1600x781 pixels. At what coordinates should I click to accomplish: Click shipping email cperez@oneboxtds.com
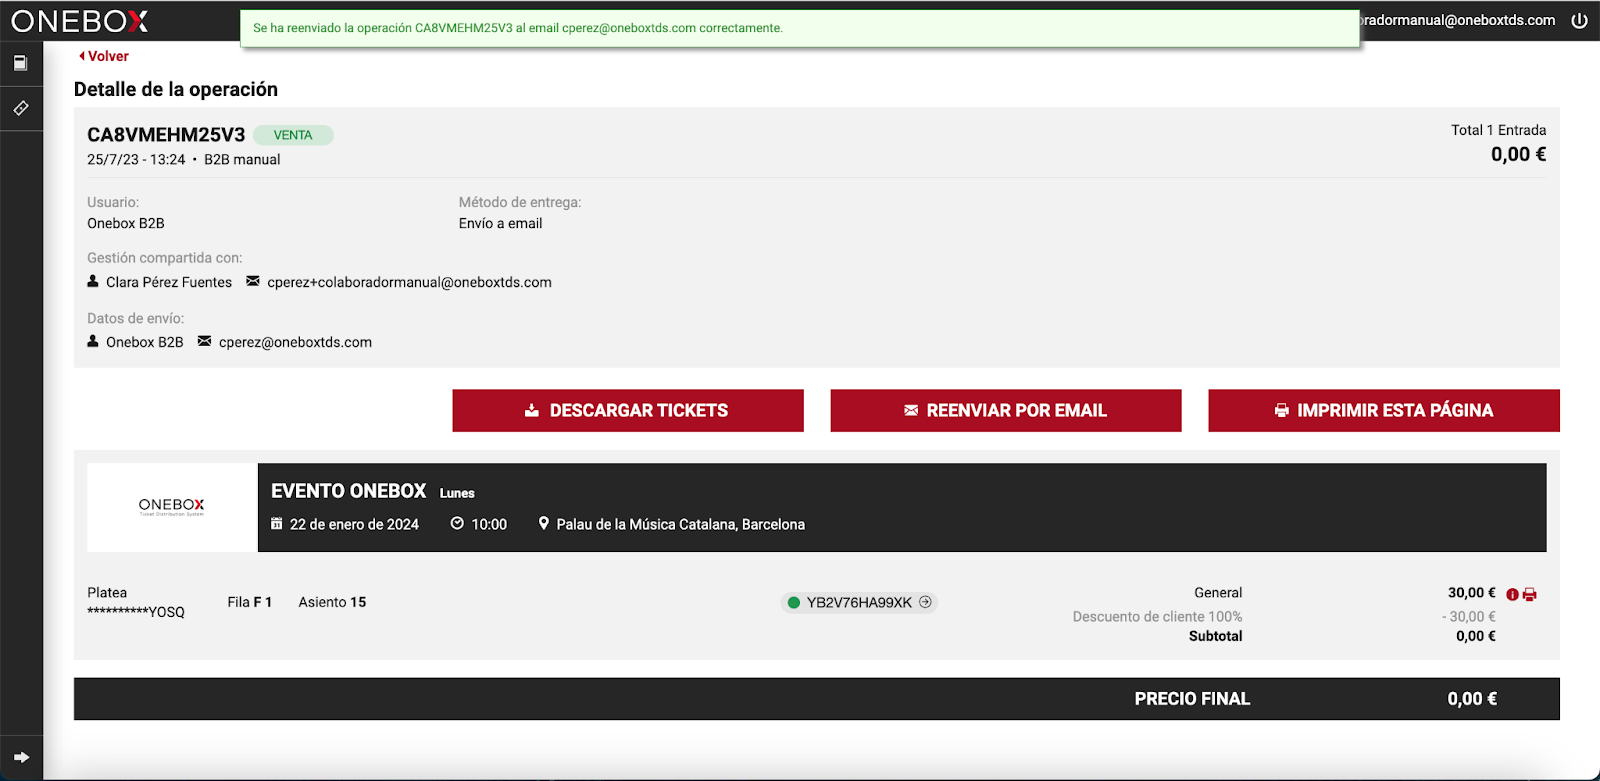click(x=295, y=342)
